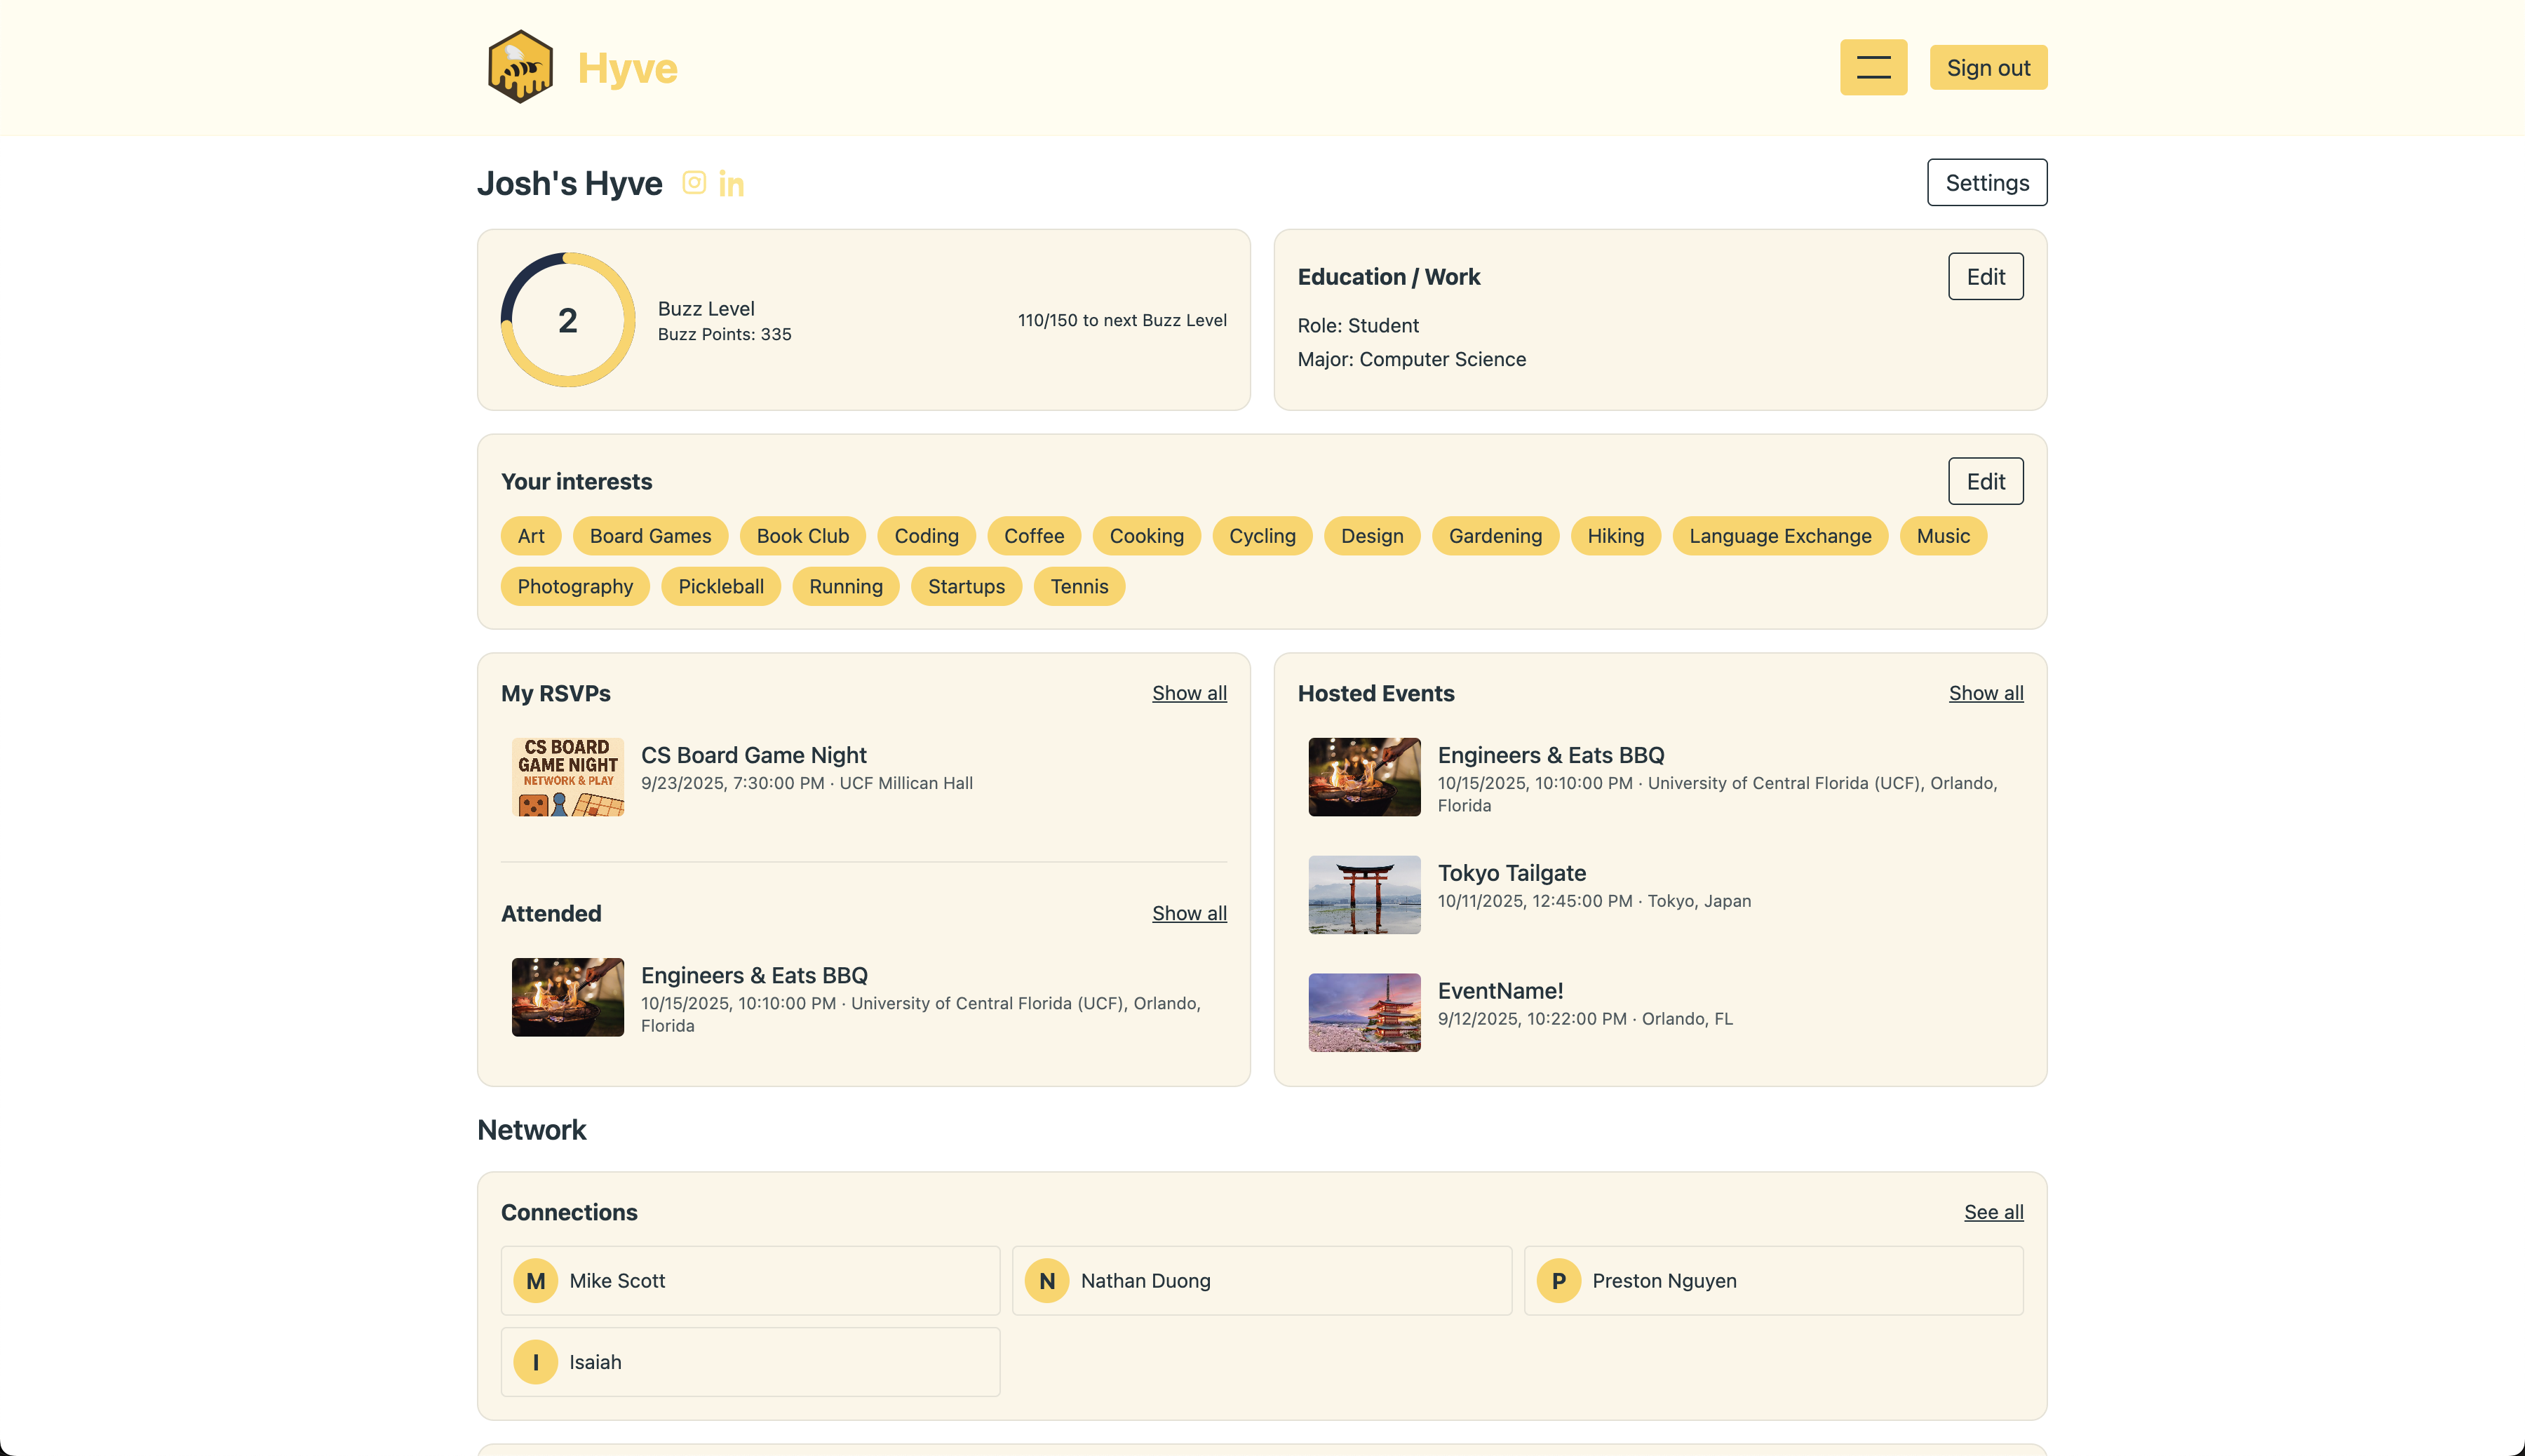Screen dimensions: 2525x1456
Task: Click Preston Nguyen's P avatar
Action: [x=1558, y=1280]
